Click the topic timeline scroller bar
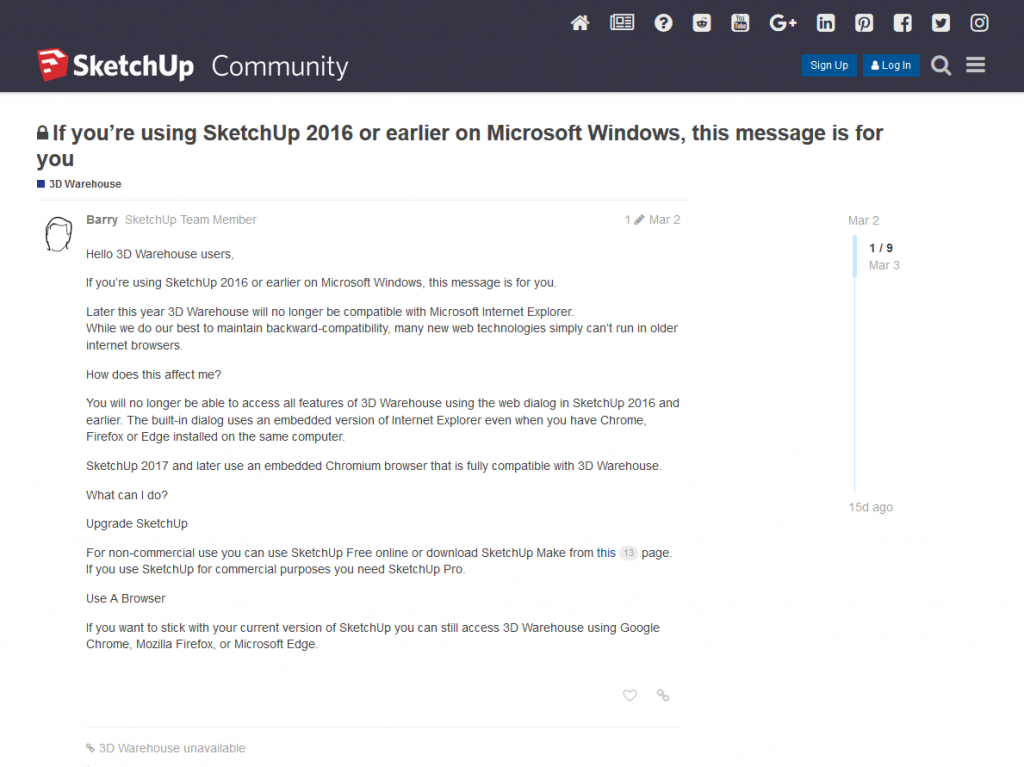This screenshot has height=767, width=1024. click(x=855, y=257)
